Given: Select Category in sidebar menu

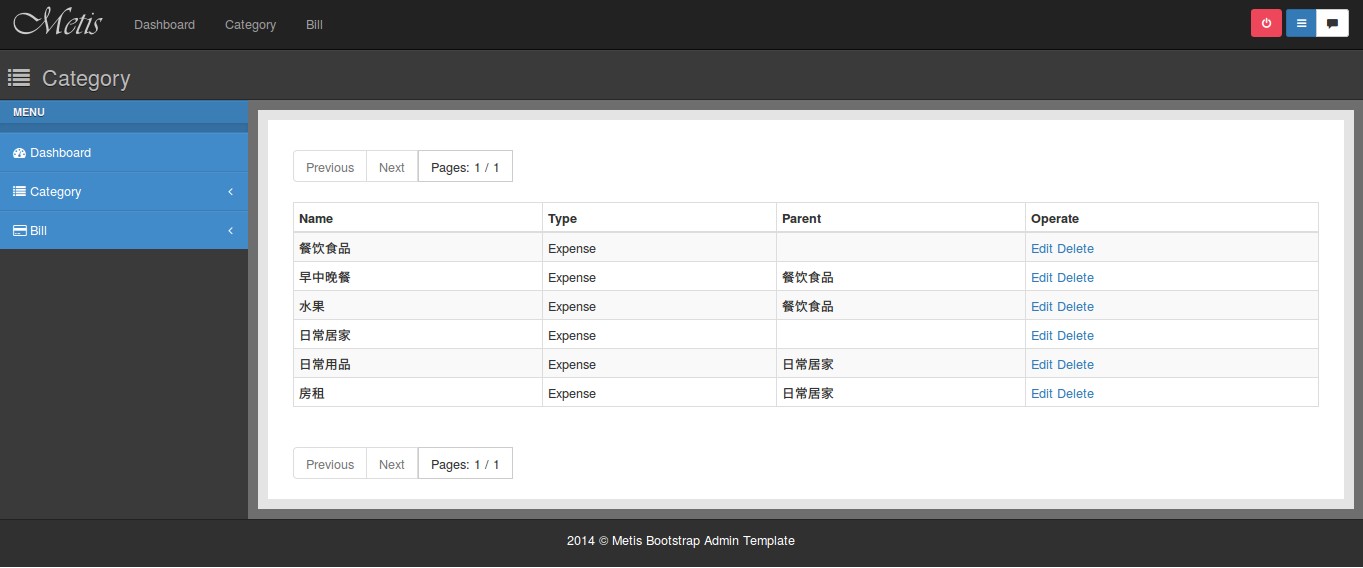Looking at the screenshot, I should tap(124, 191).
